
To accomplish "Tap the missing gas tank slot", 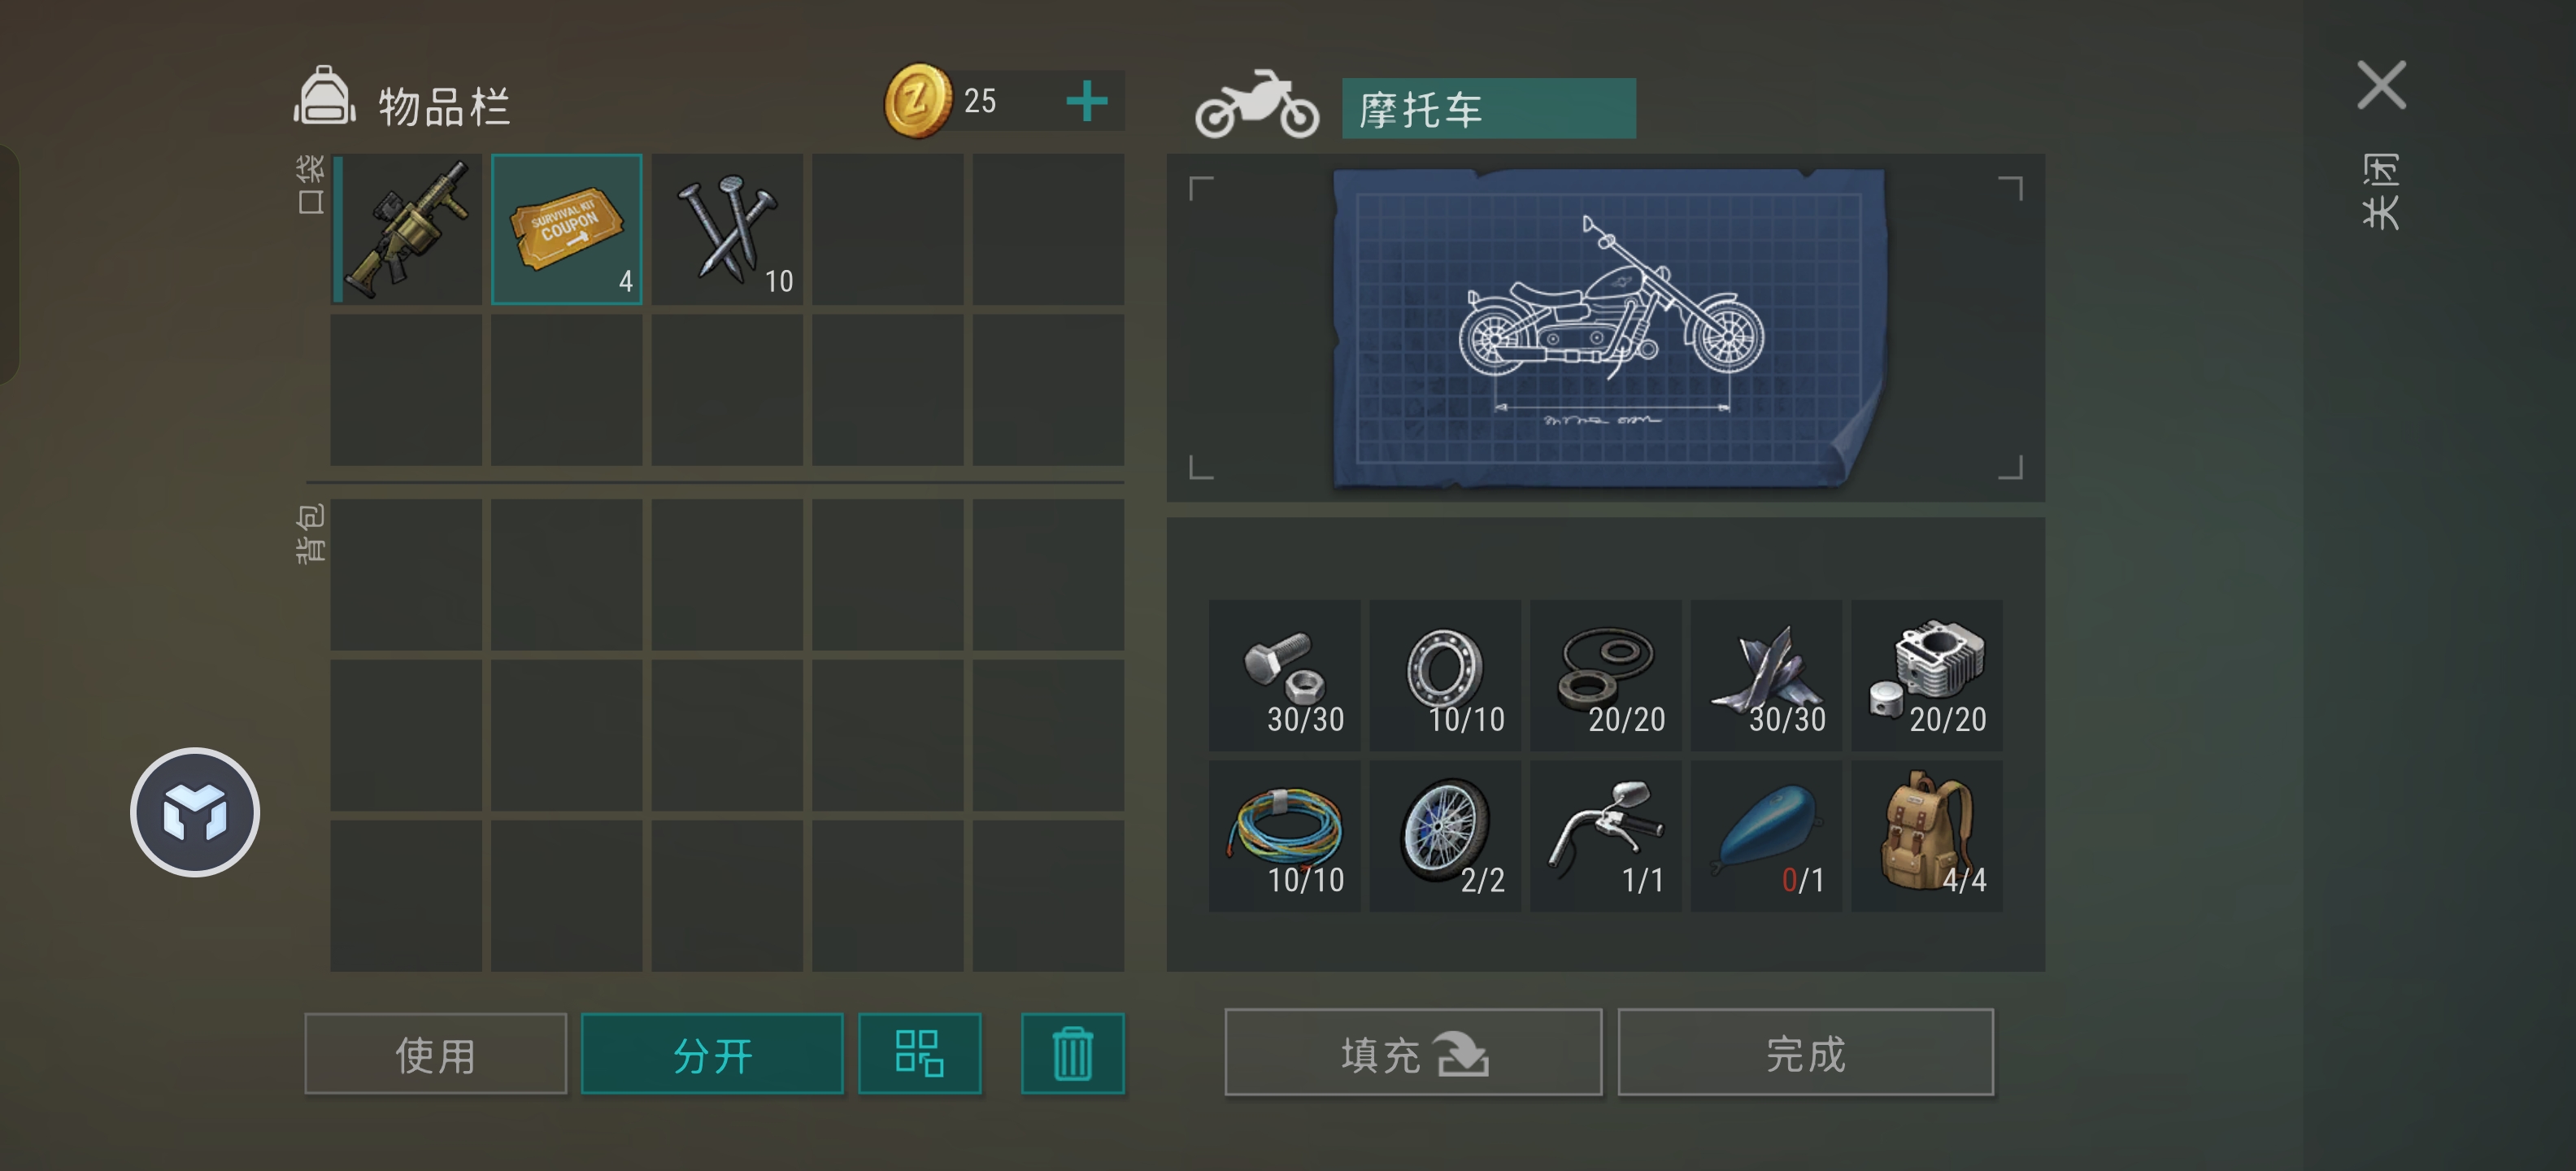I will [x=1766, y=836].
